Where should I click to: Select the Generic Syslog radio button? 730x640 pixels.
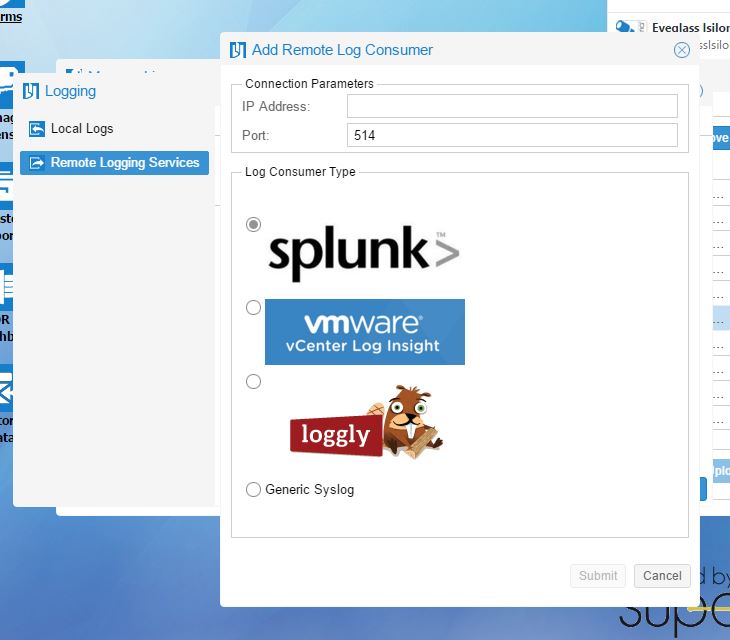pyautogui.click(x=253, y=489)
